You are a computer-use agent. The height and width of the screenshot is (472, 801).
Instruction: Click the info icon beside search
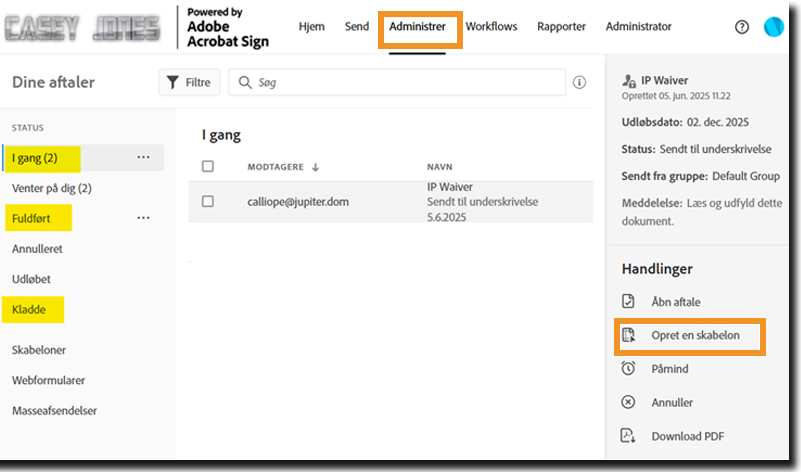point(579,82)
